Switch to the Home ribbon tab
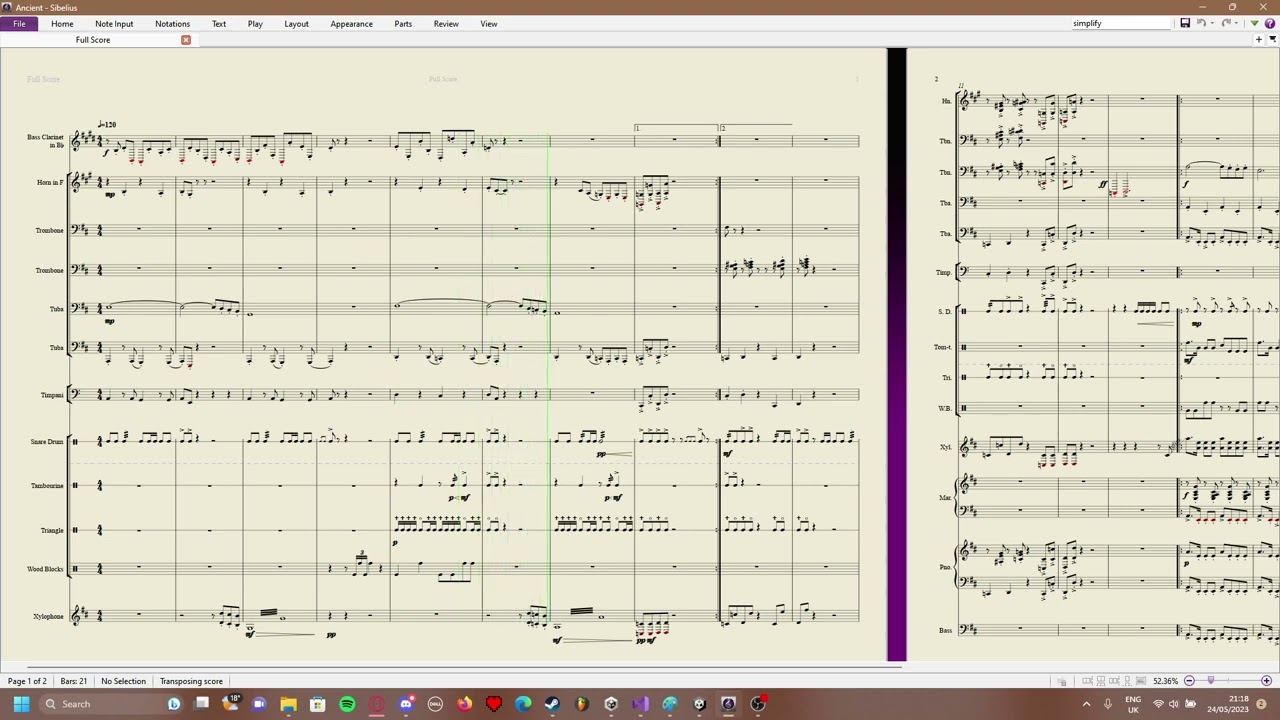 [x=62, y=24]
